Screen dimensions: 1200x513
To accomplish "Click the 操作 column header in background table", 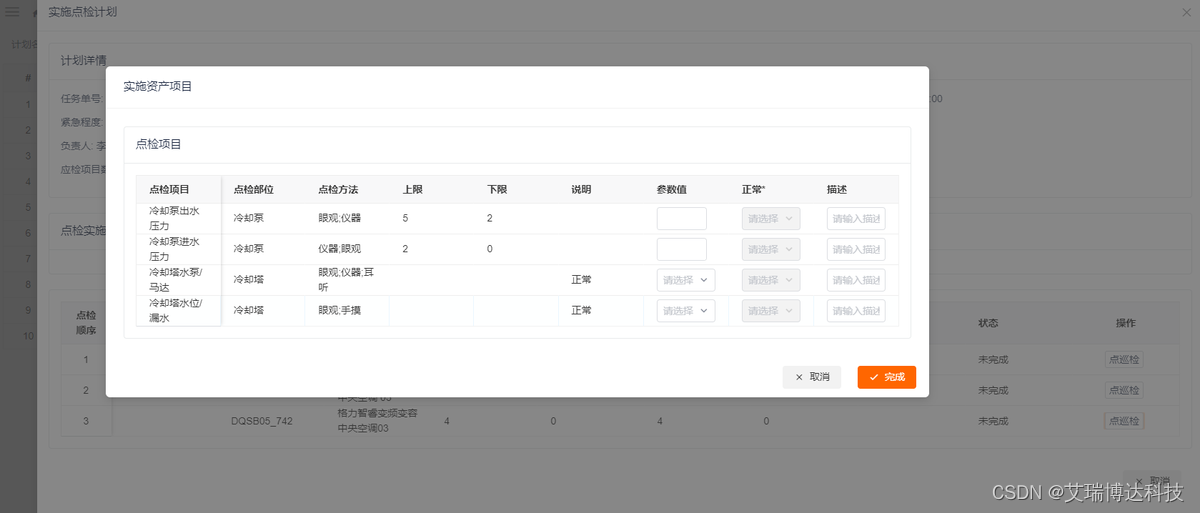I will pyautogui.click(x=1126, y=324).
